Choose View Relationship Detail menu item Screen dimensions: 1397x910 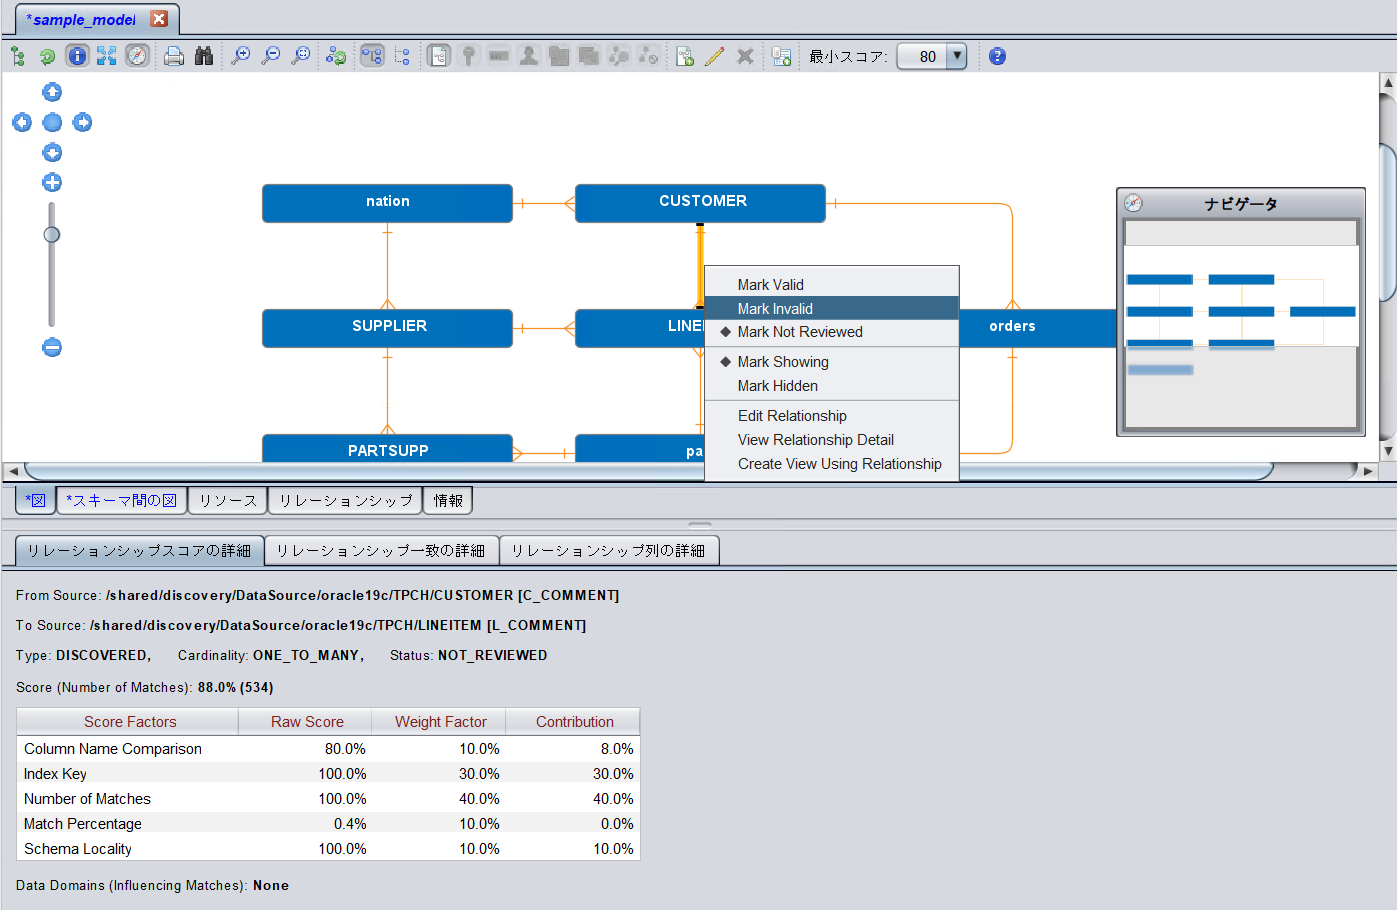tap(832, 440)
